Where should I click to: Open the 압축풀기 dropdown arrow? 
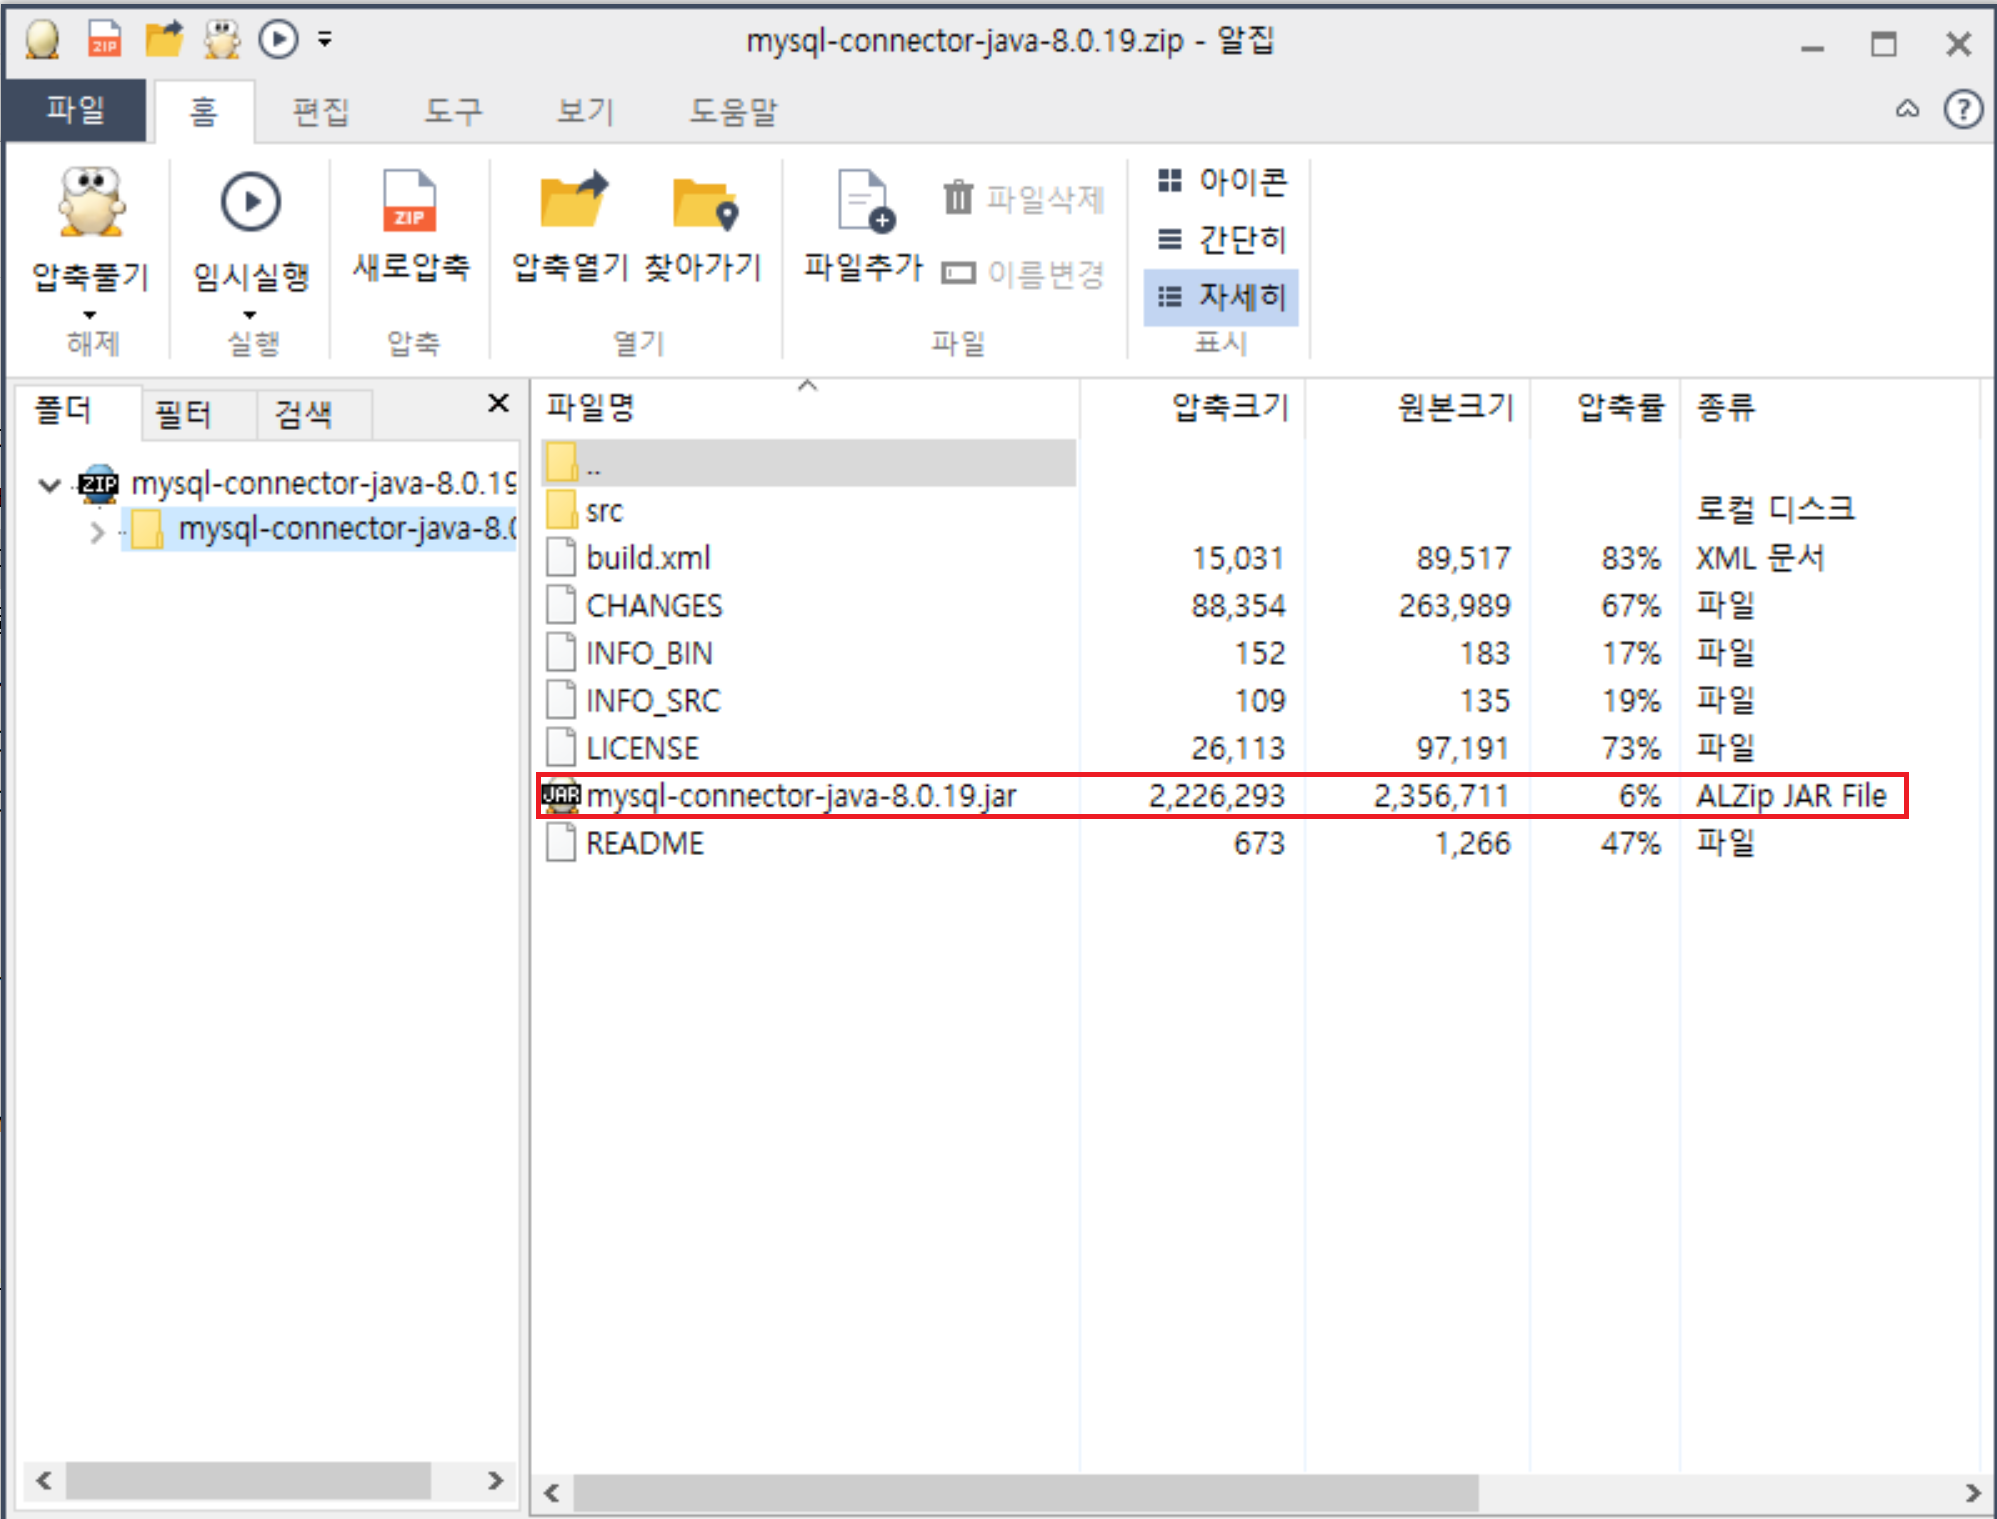(90, 315)
